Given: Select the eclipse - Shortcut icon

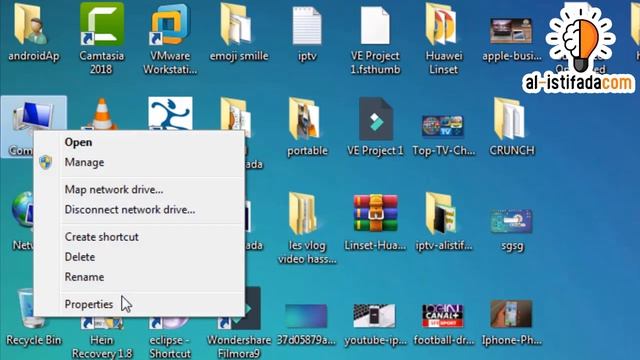Looking at the screenshot, I should [170, 323].
